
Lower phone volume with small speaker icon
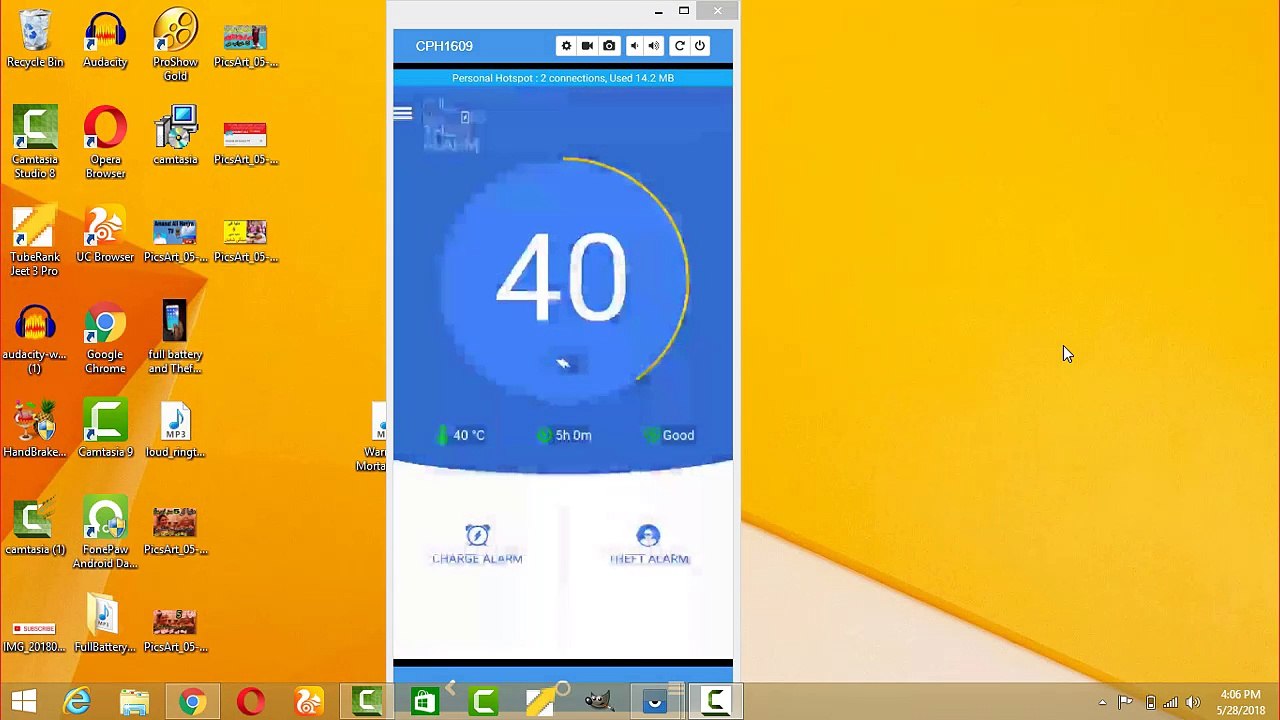click(x=633, y=46)
